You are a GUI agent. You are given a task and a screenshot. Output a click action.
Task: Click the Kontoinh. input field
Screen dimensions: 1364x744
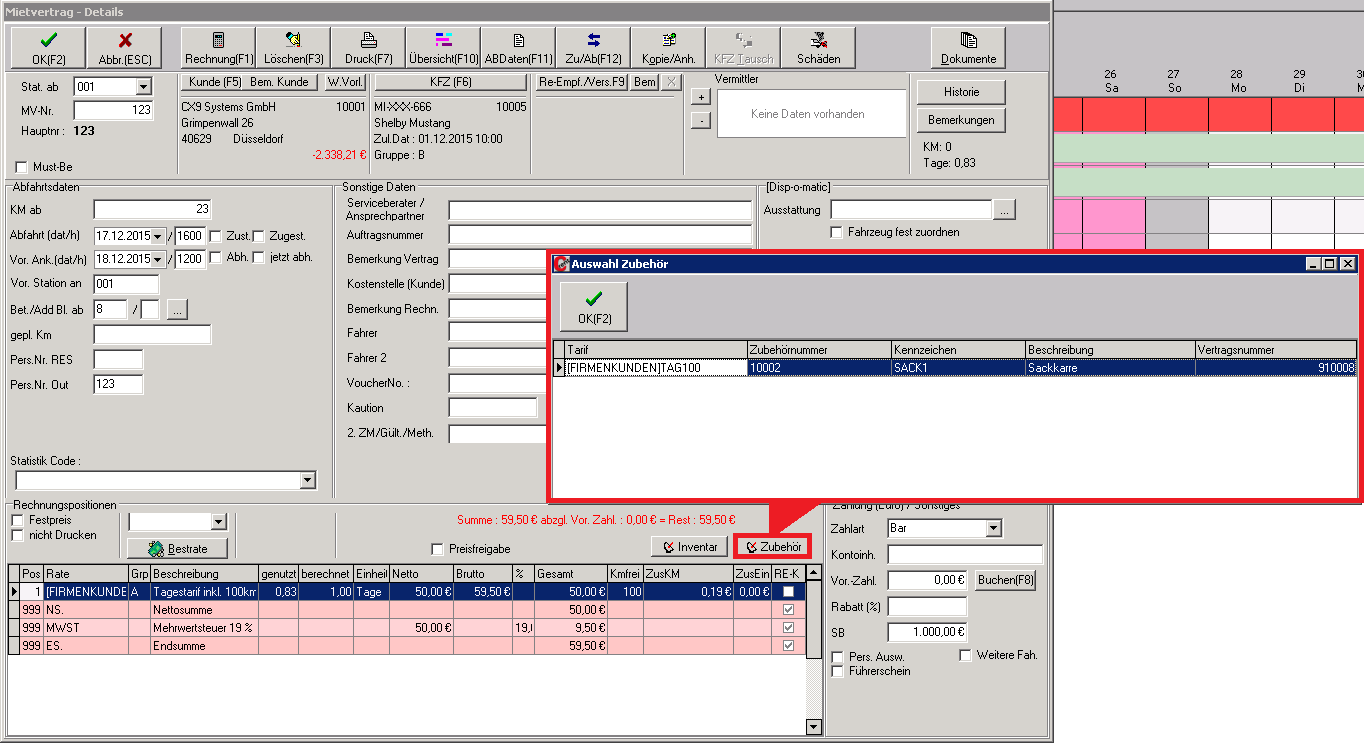(965, 554)
